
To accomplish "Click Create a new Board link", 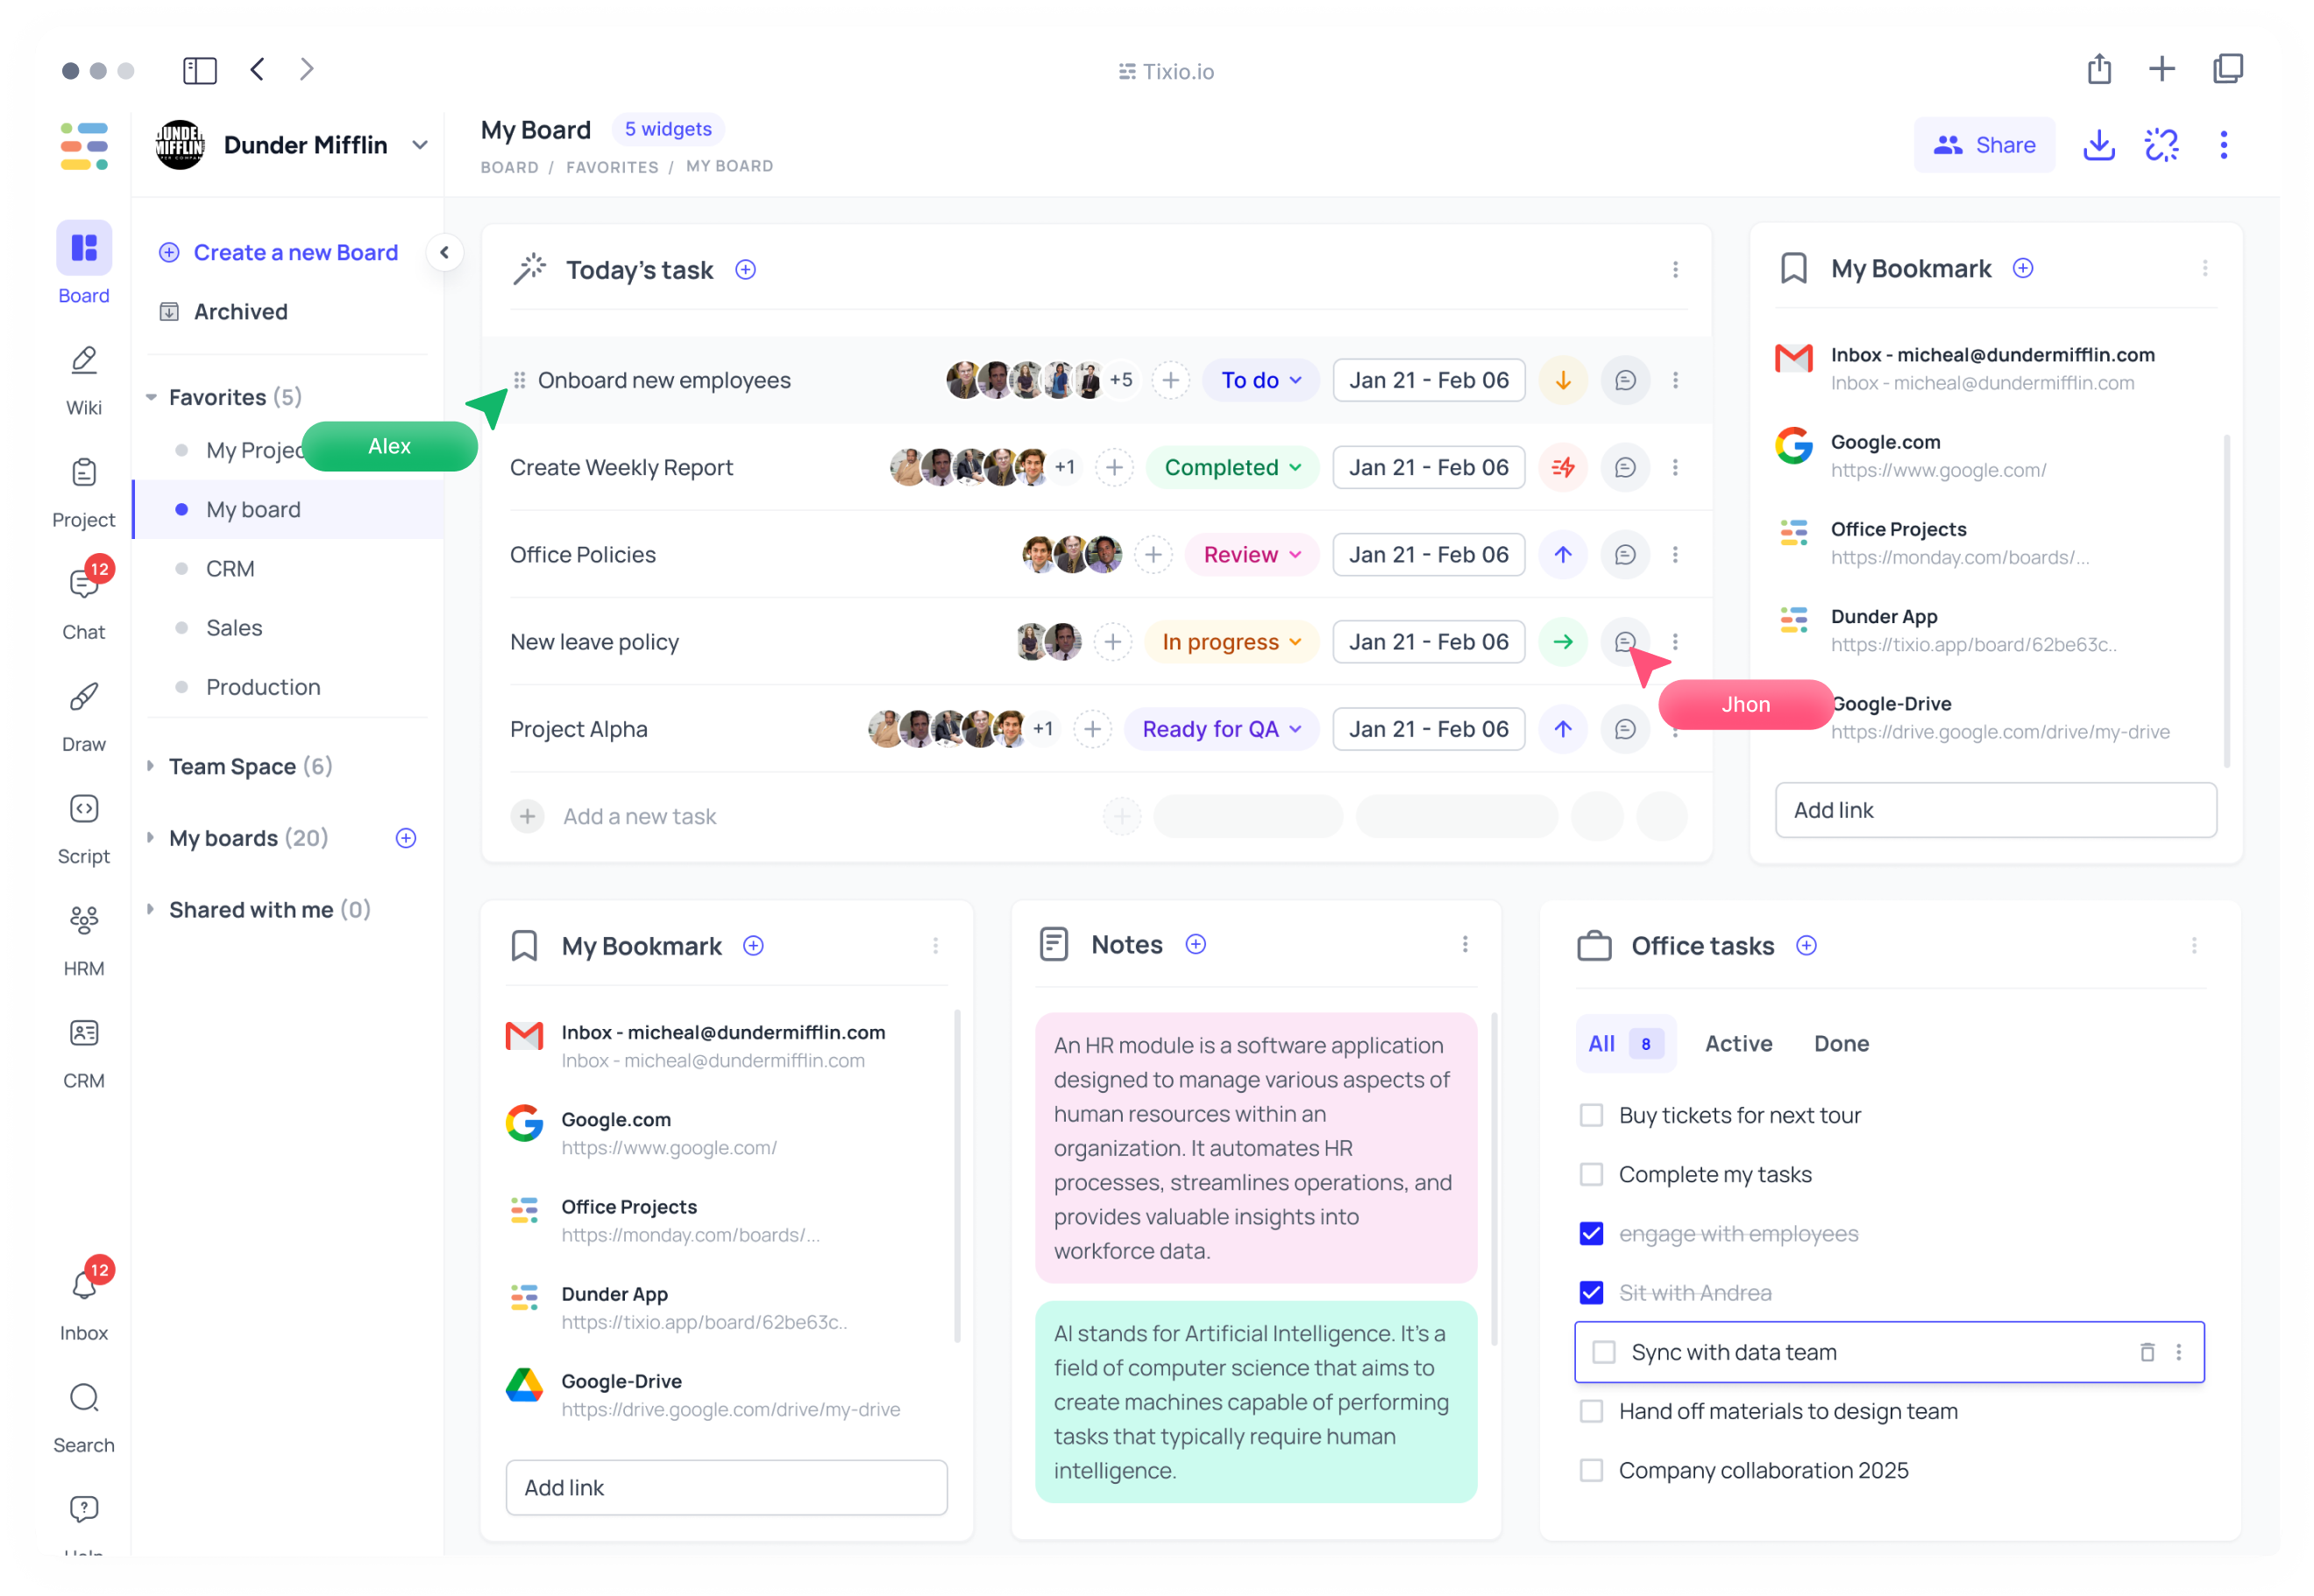I will [295, 252].
